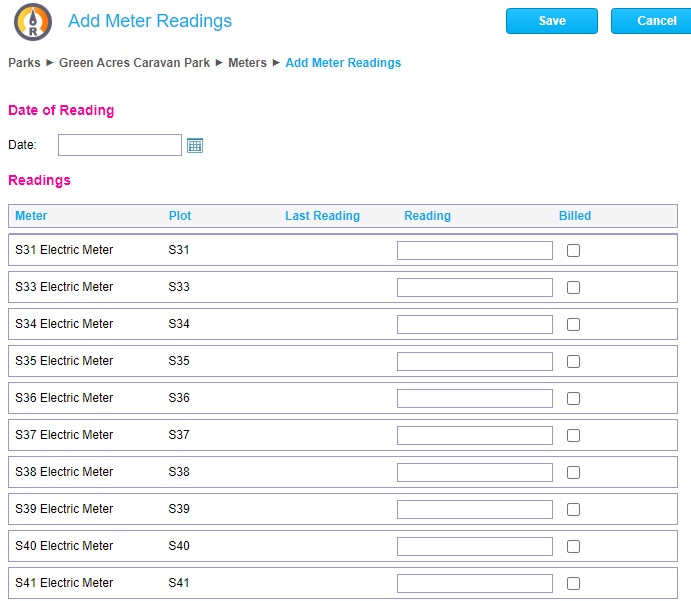Go to Parks breadcrumb link
691x601 pixels.
pos(24,63)
